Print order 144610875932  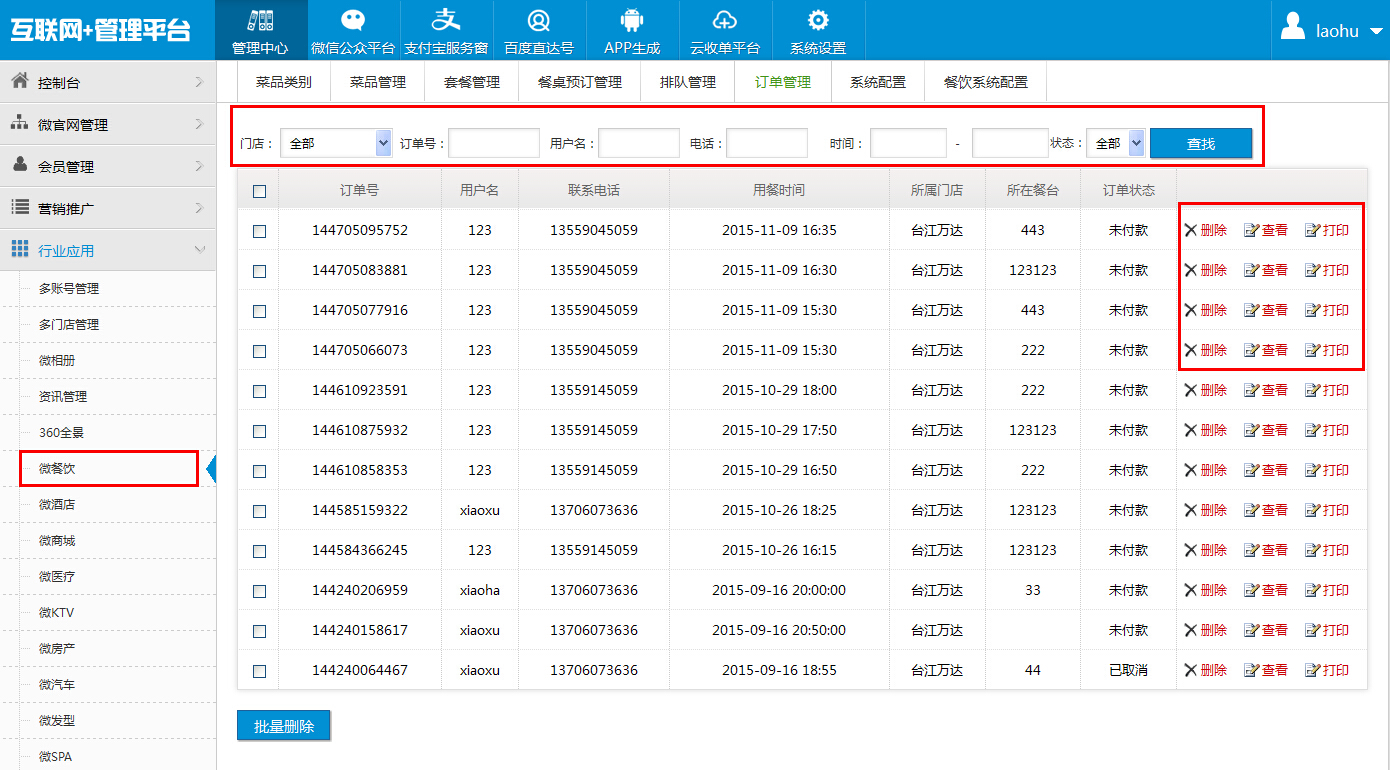(1327, 430)
